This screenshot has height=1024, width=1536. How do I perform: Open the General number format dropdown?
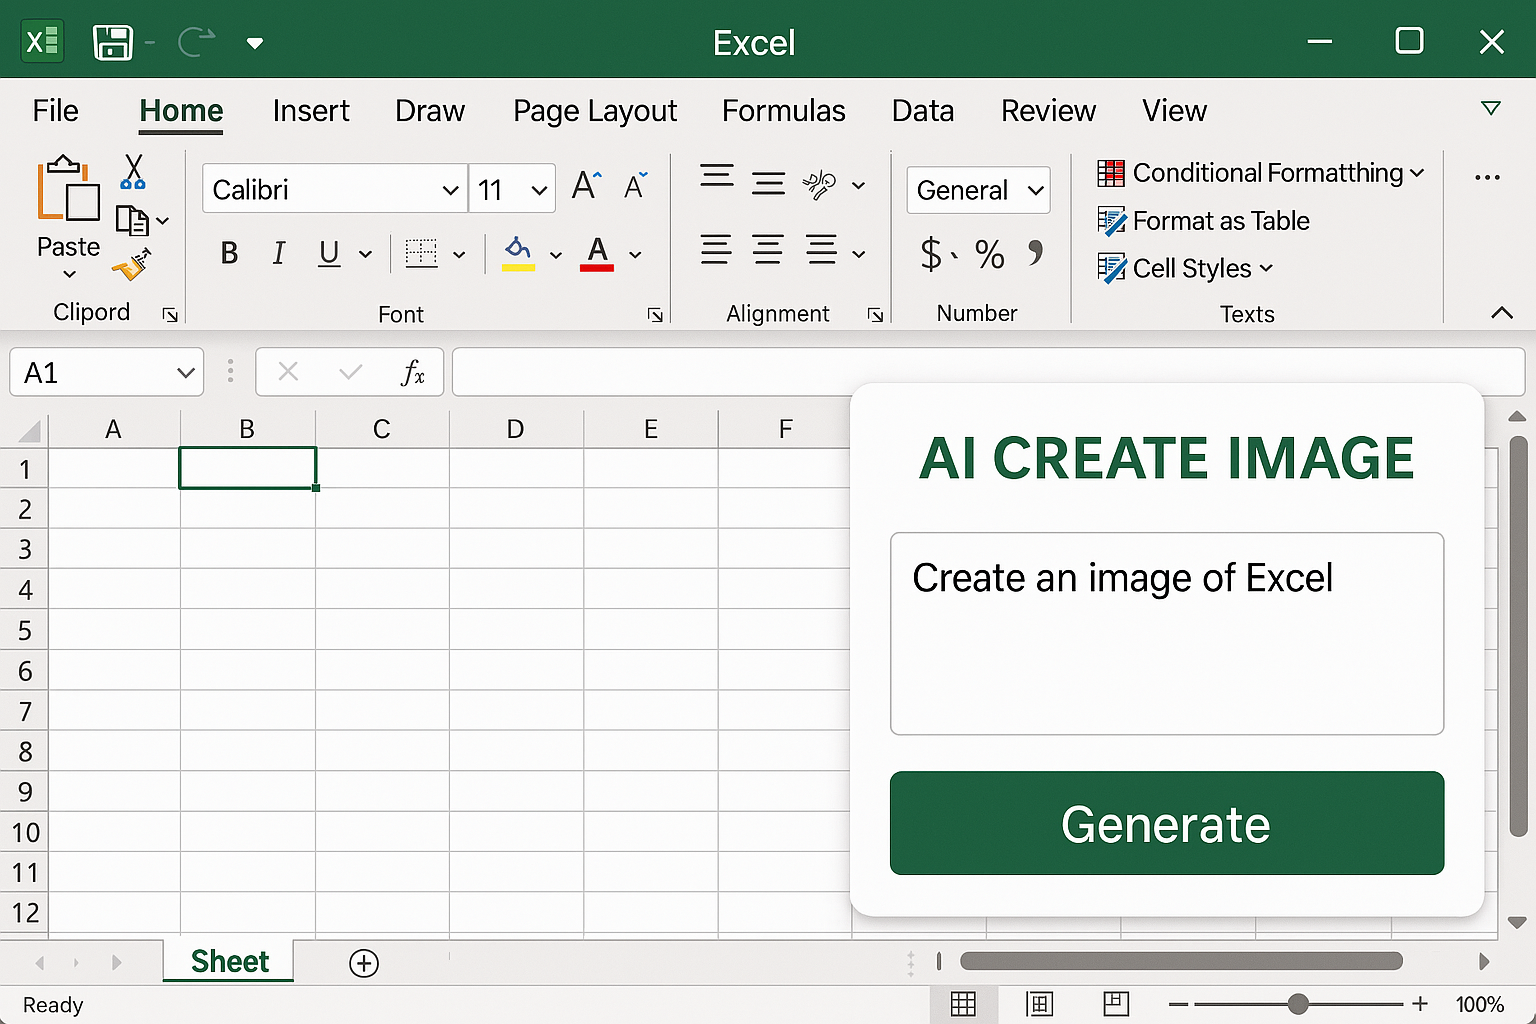click(x=1035, y=190)
